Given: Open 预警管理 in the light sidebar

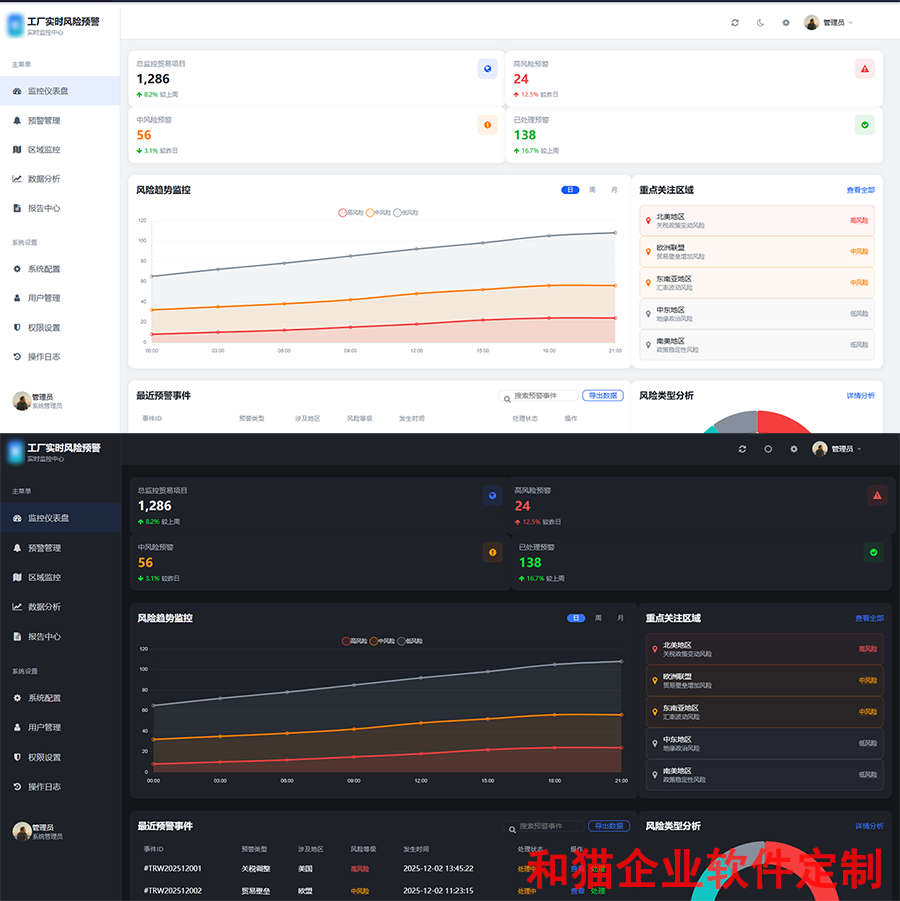Looking at the screenshot, I should [44, 120].
